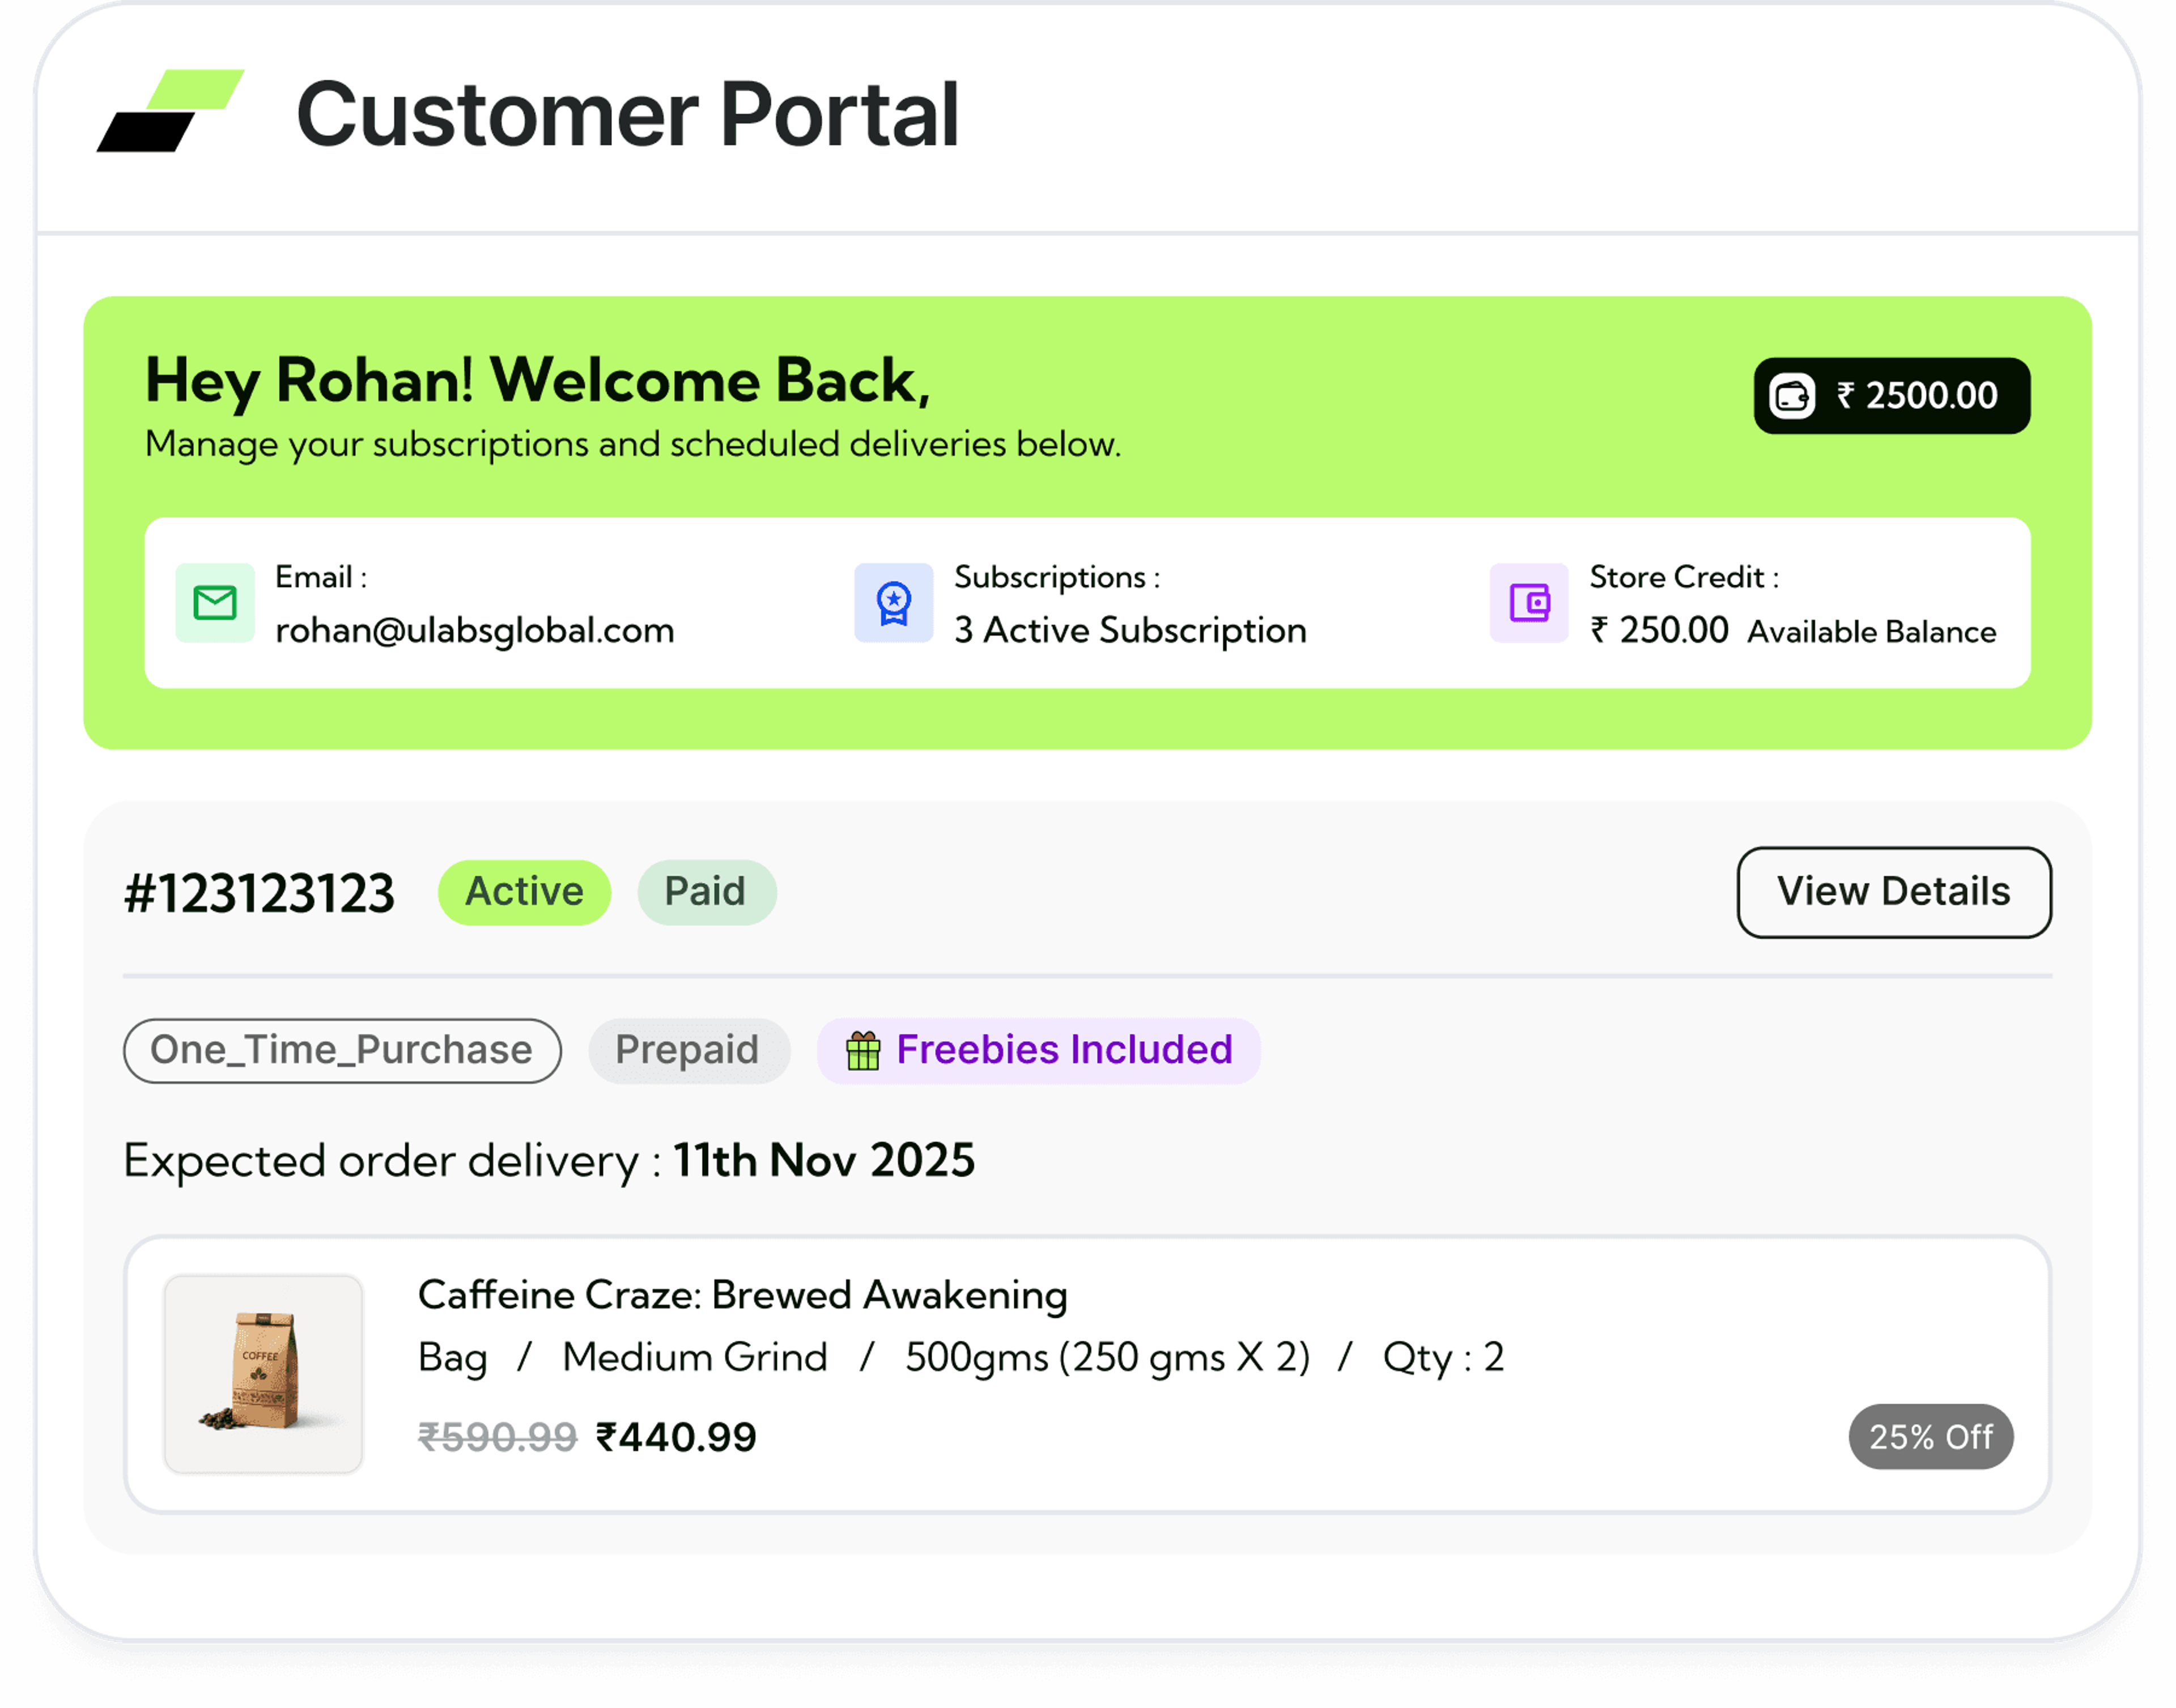This screenshot has width=2176, height=1708.
Task: Click the Qty : 2 text
Action: coord(1445,1359)
